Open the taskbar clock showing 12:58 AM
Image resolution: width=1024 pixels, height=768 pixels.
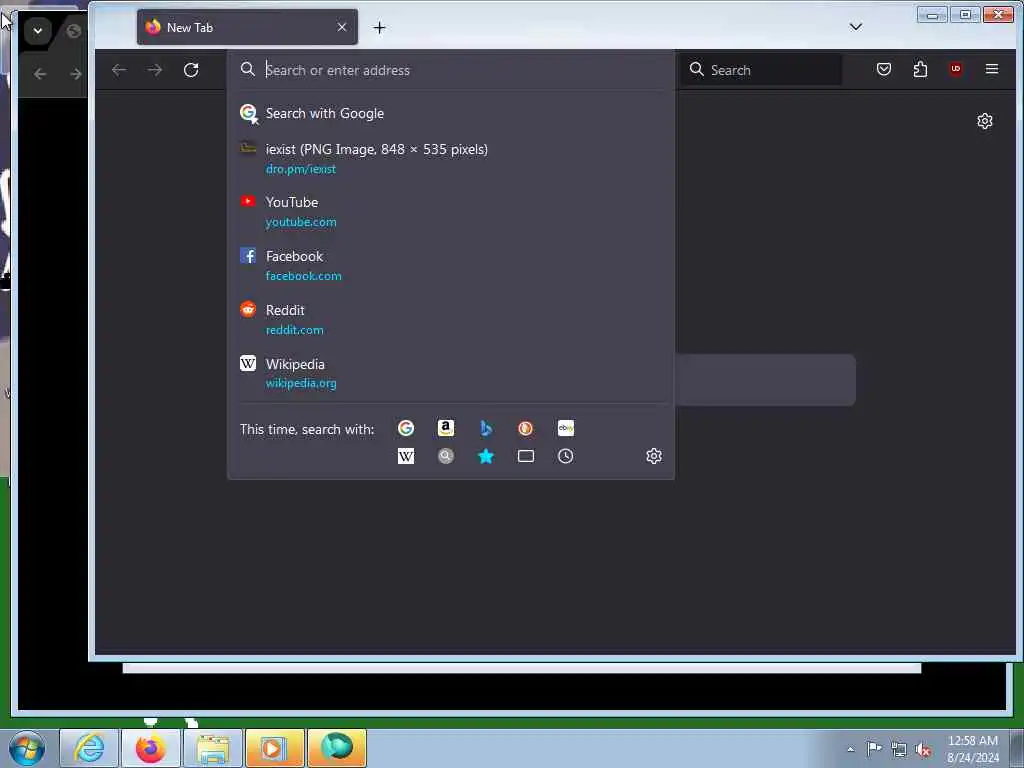click(973, 749)
